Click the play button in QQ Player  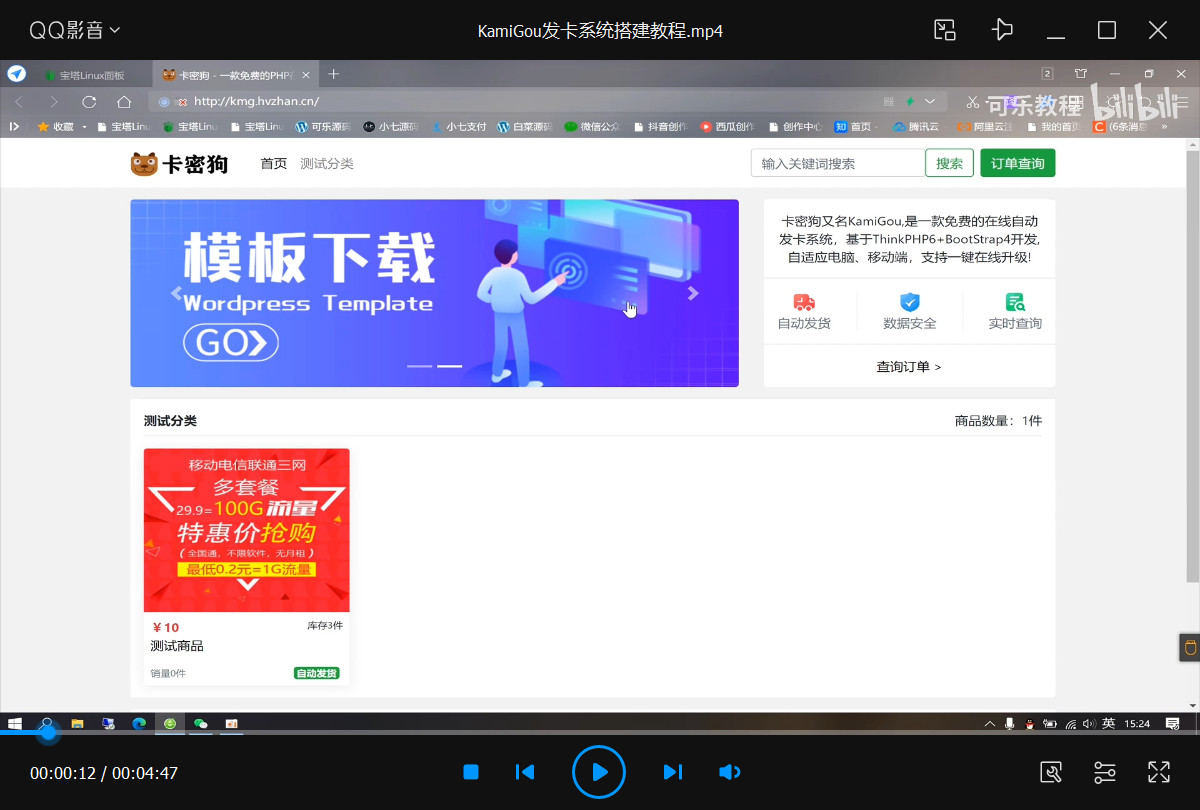[599, 772]
